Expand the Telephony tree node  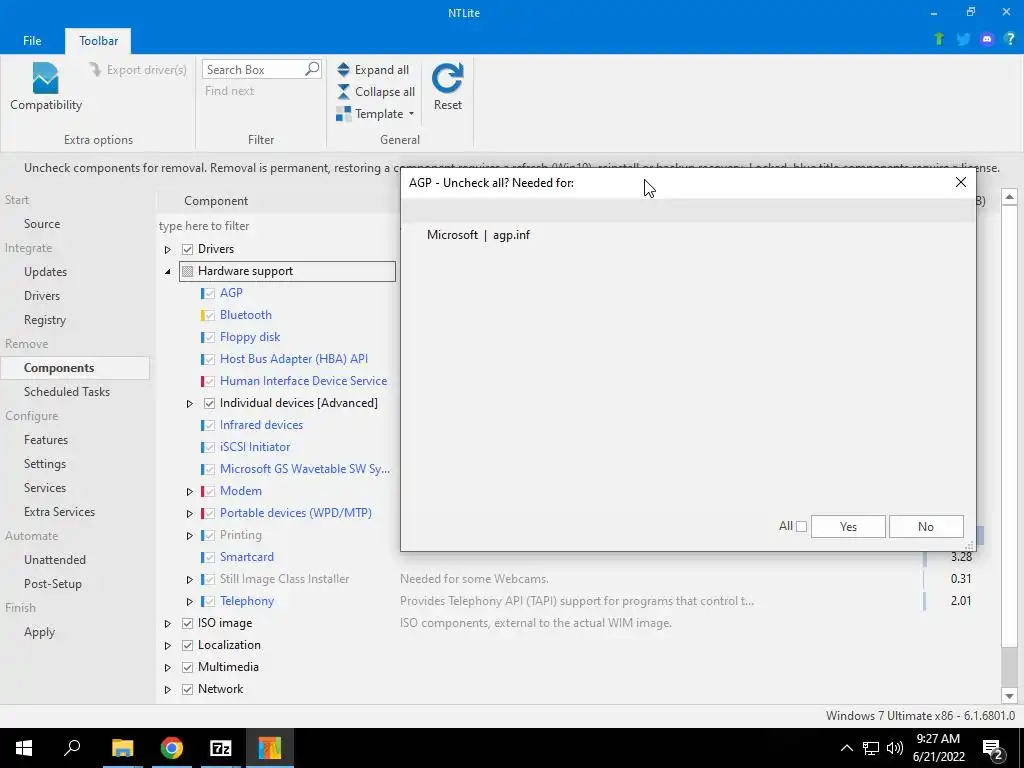tap(189, 601)
